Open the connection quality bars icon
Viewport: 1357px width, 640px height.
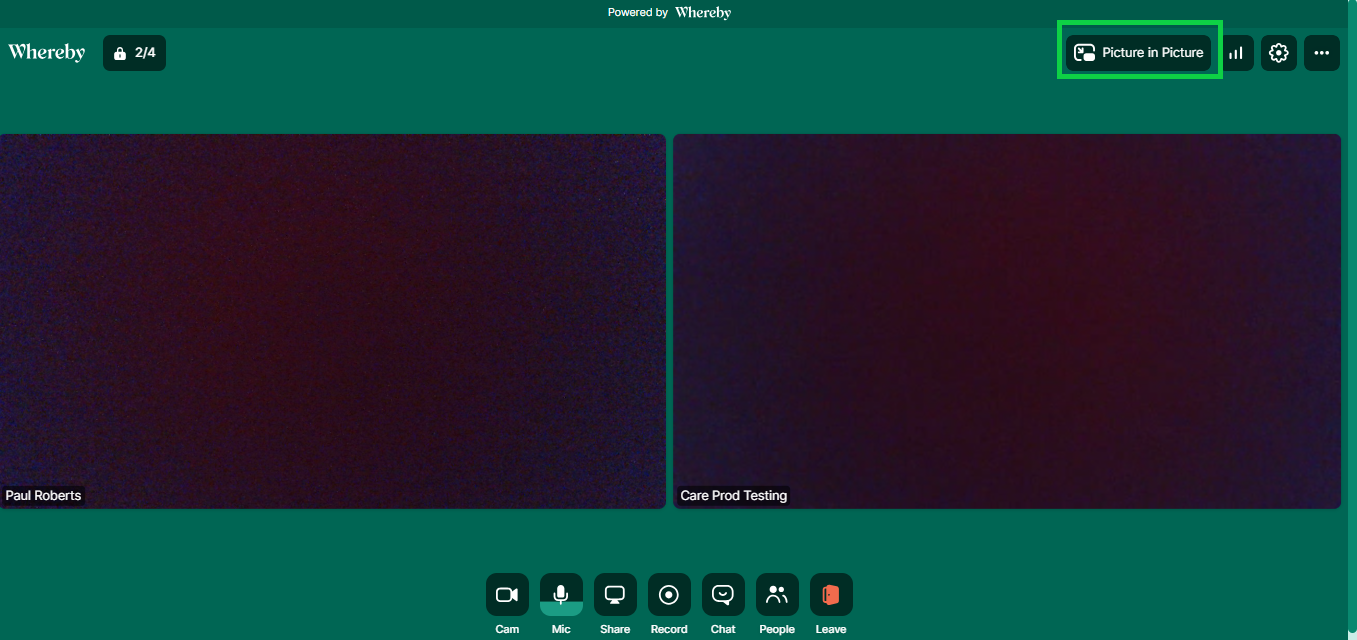pyautogui.click(x=1236, y=53)
